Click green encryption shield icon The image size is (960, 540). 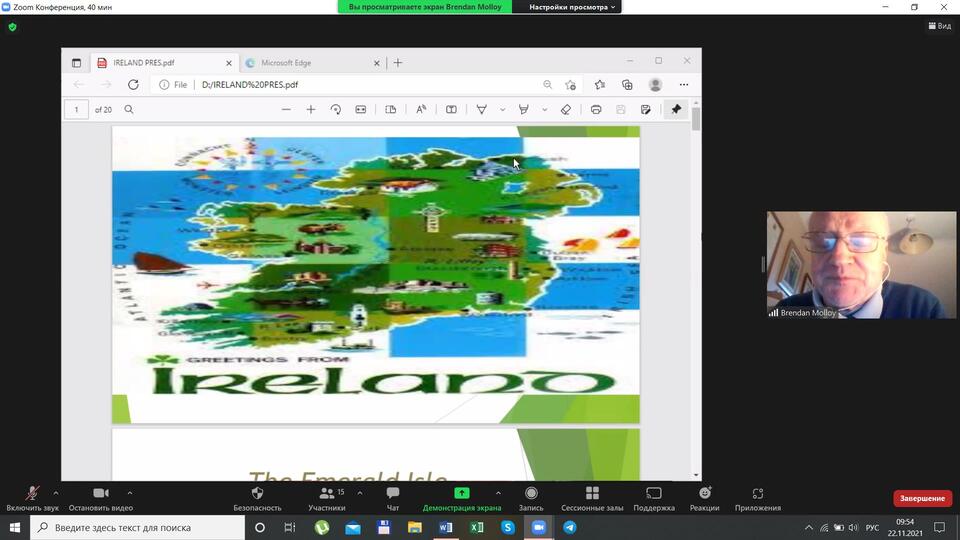pos(13,27)
